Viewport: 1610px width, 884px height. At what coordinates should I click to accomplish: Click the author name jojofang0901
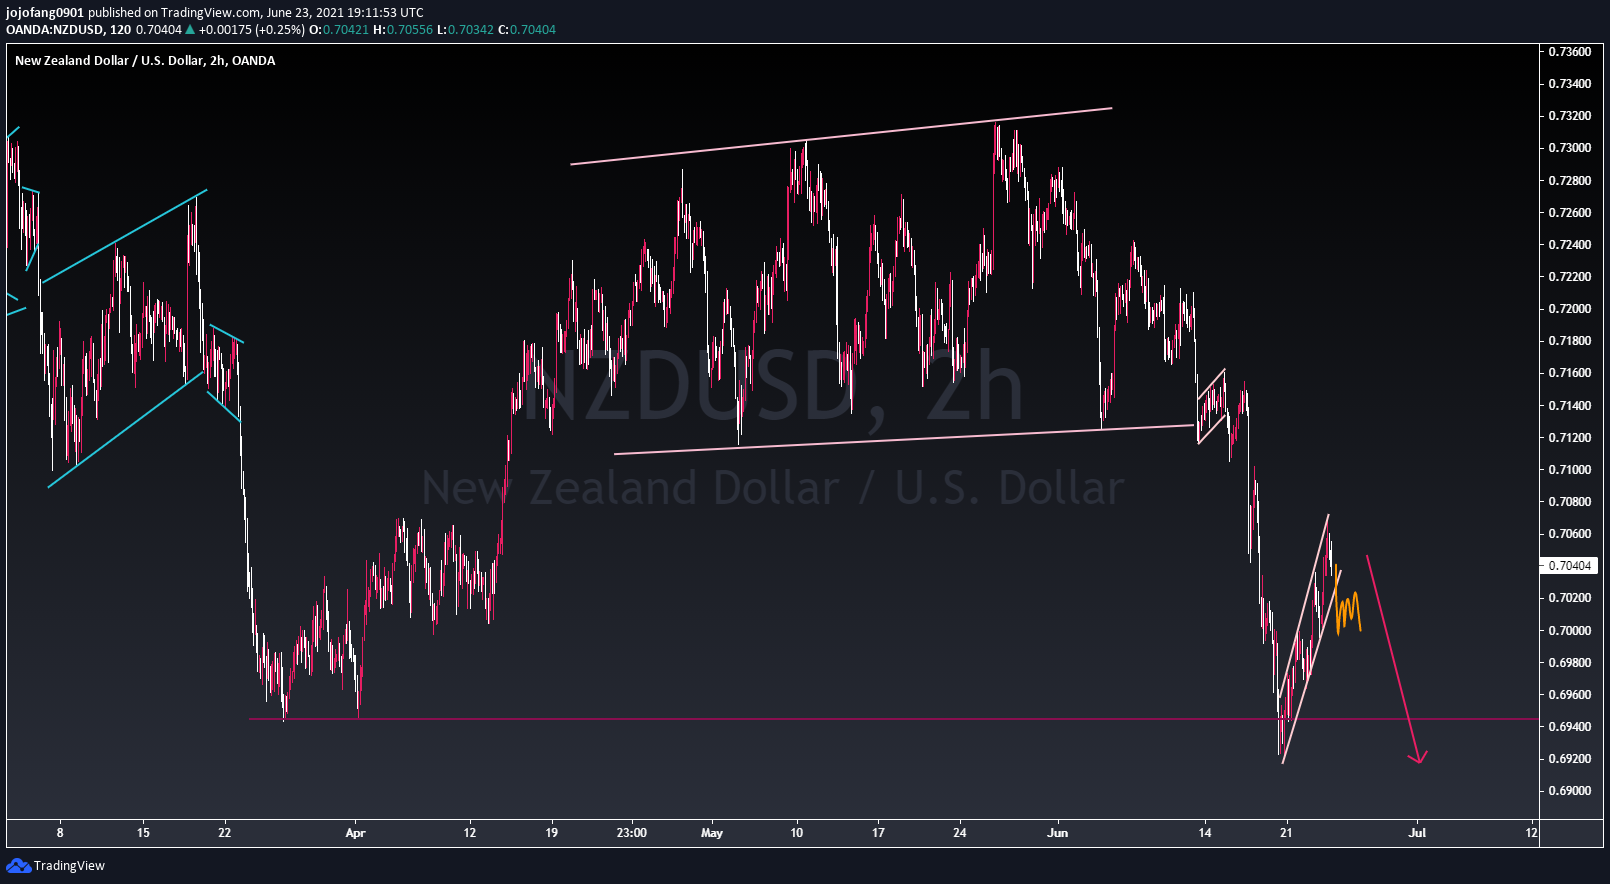click(45, 13)
